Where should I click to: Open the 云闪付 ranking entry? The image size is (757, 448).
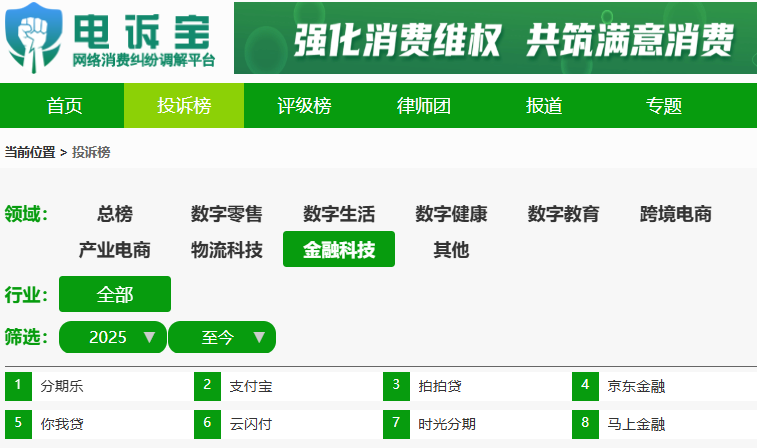point(251,424)
